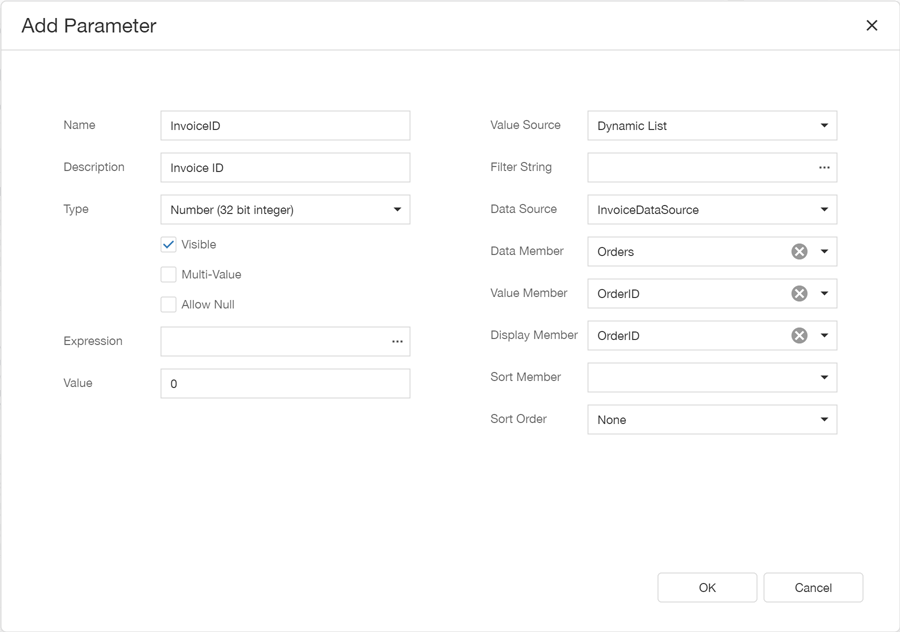Clear the Display Member selection
Screen dimensions: 900x632
[799, 335]
